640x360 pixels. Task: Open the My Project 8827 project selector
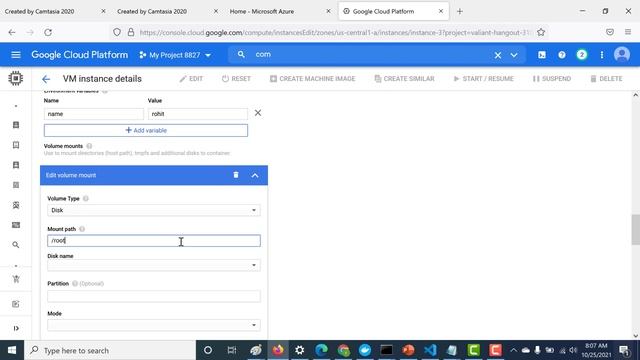tap(175, 55)
